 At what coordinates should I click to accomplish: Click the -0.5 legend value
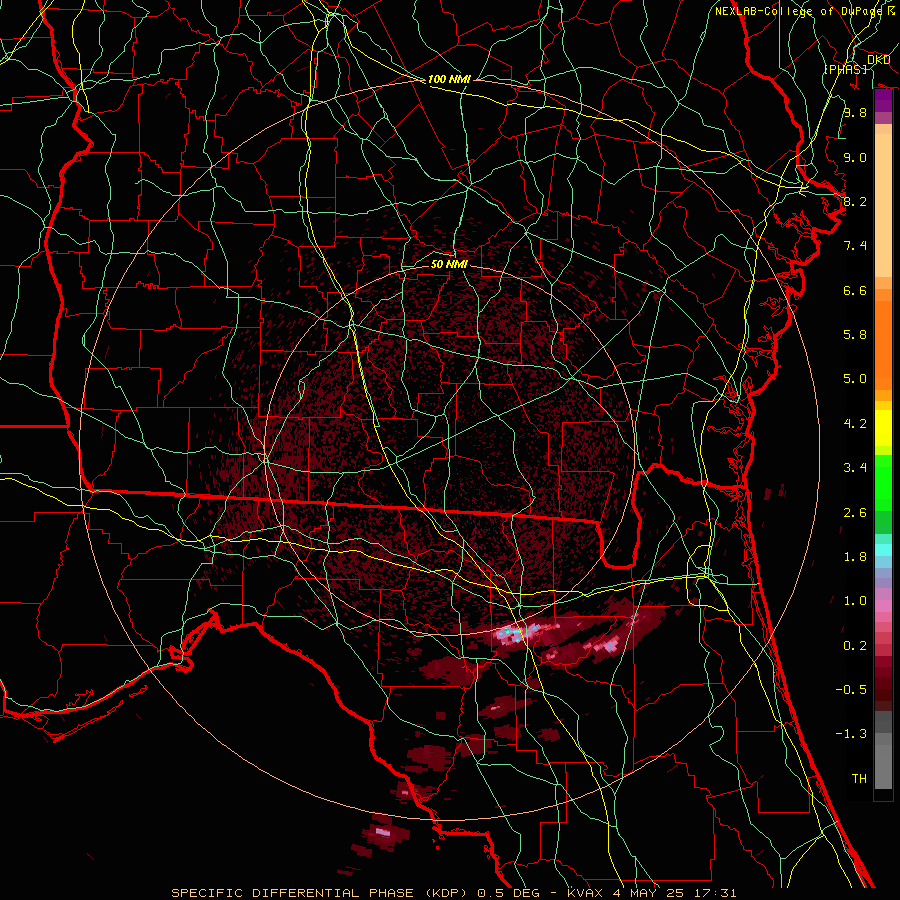coord(851,690)
